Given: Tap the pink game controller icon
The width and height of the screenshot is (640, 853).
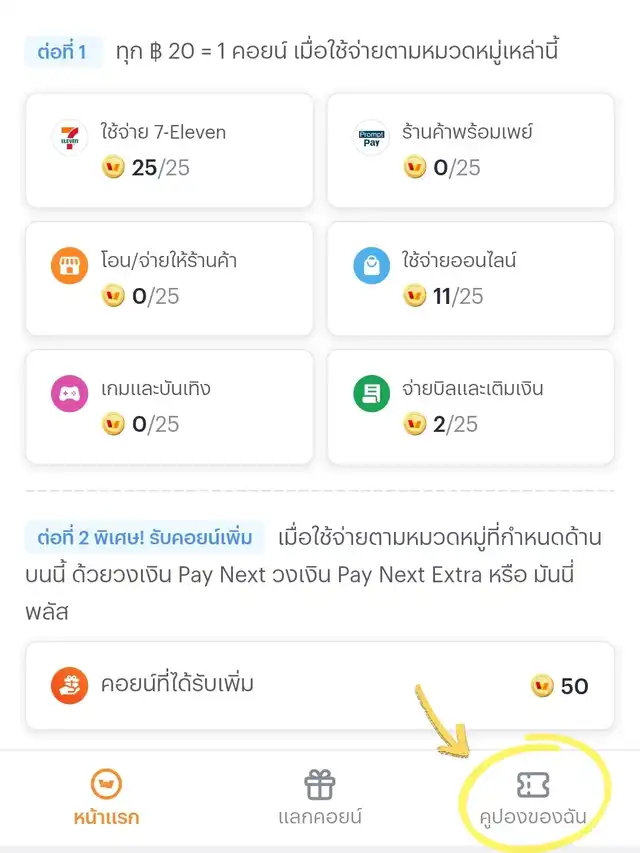Looking at the screenshot, I should coord(69,393).
